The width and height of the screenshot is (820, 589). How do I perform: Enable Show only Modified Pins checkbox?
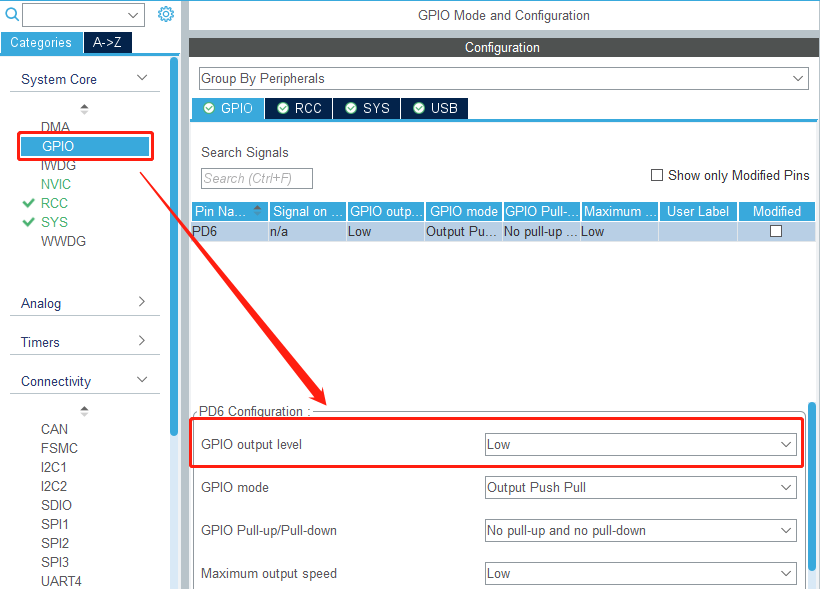656,175
